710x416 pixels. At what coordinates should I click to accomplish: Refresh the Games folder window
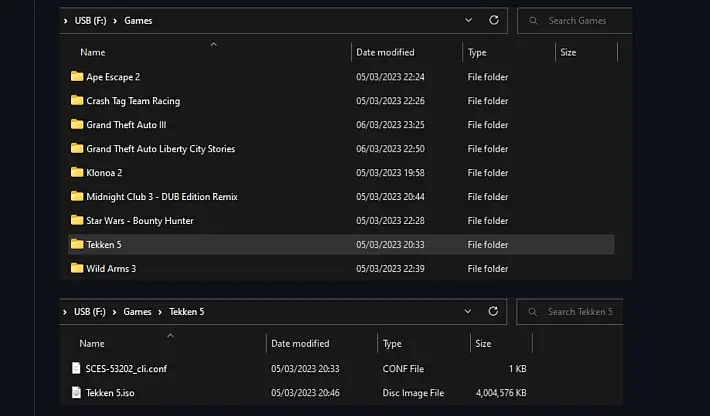(494, 20)
